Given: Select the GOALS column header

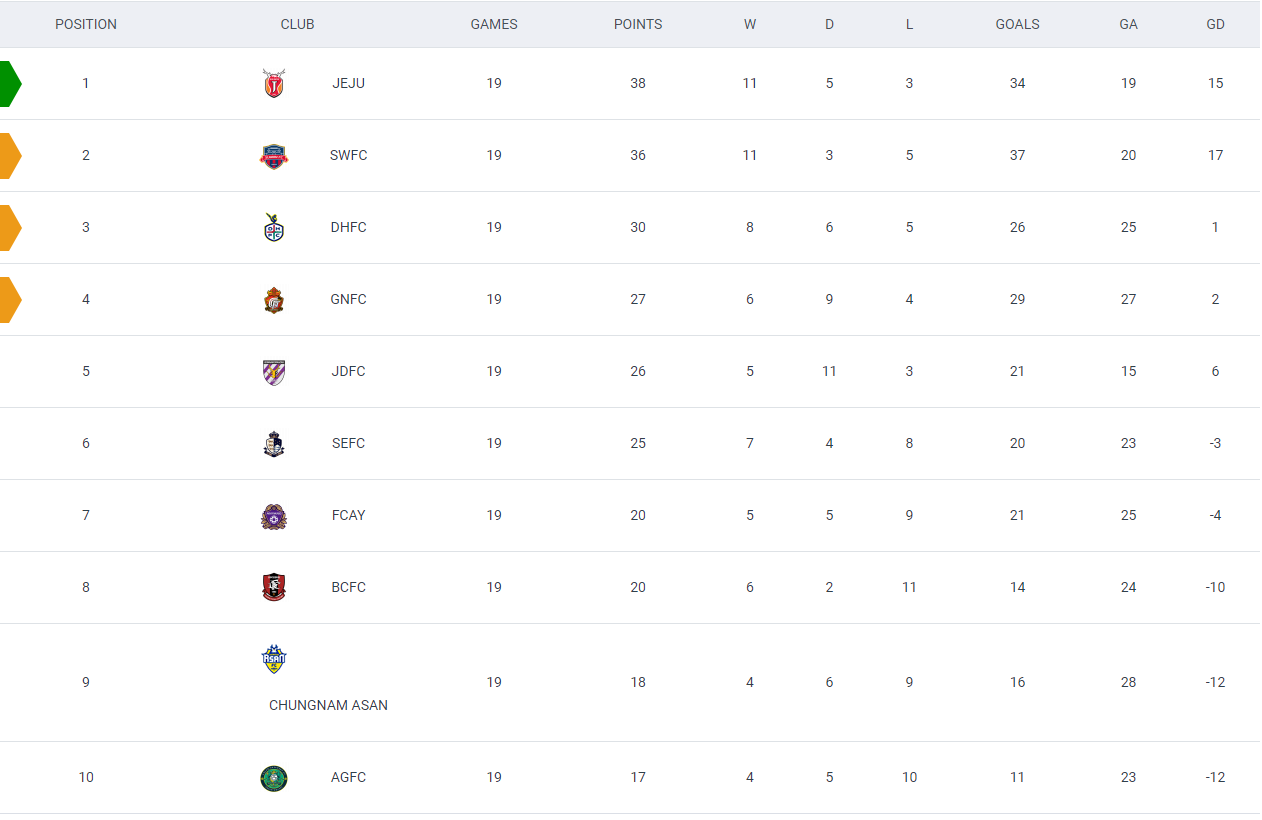Looking at the screenshot, I should [x=1018, y=24].
